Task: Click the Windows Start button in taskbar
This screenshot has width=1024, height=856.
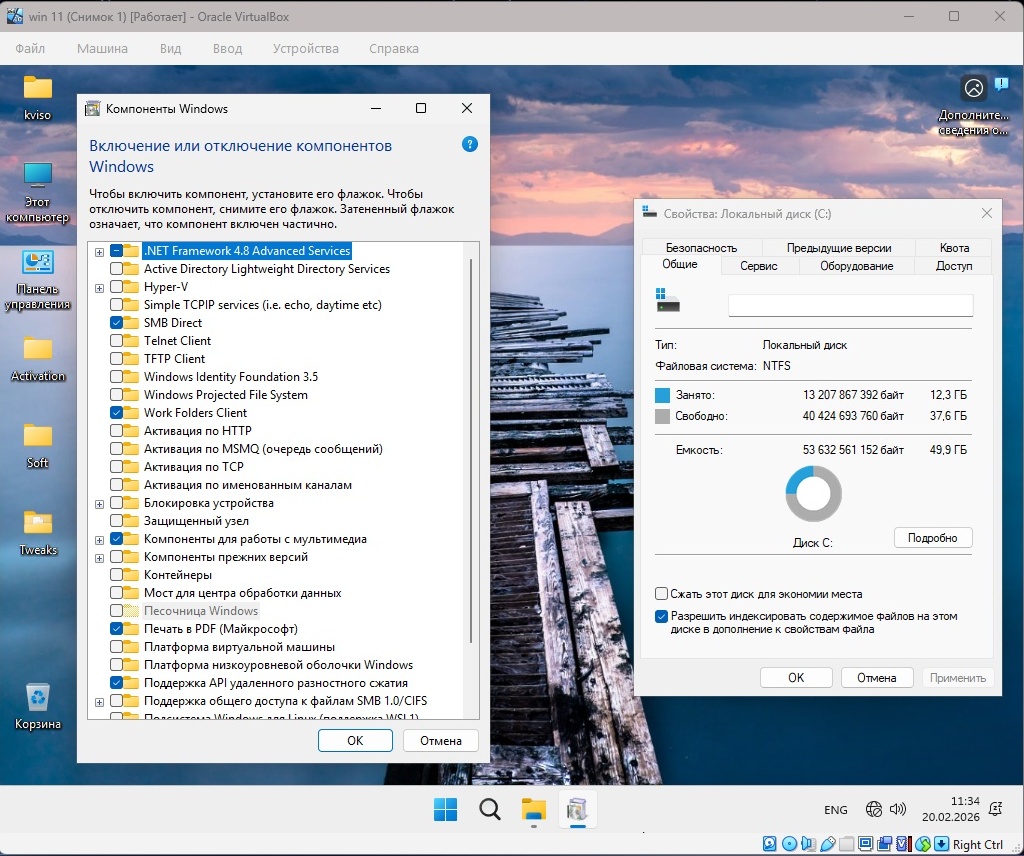Action: pyautogui.click(x=445, y=810)
